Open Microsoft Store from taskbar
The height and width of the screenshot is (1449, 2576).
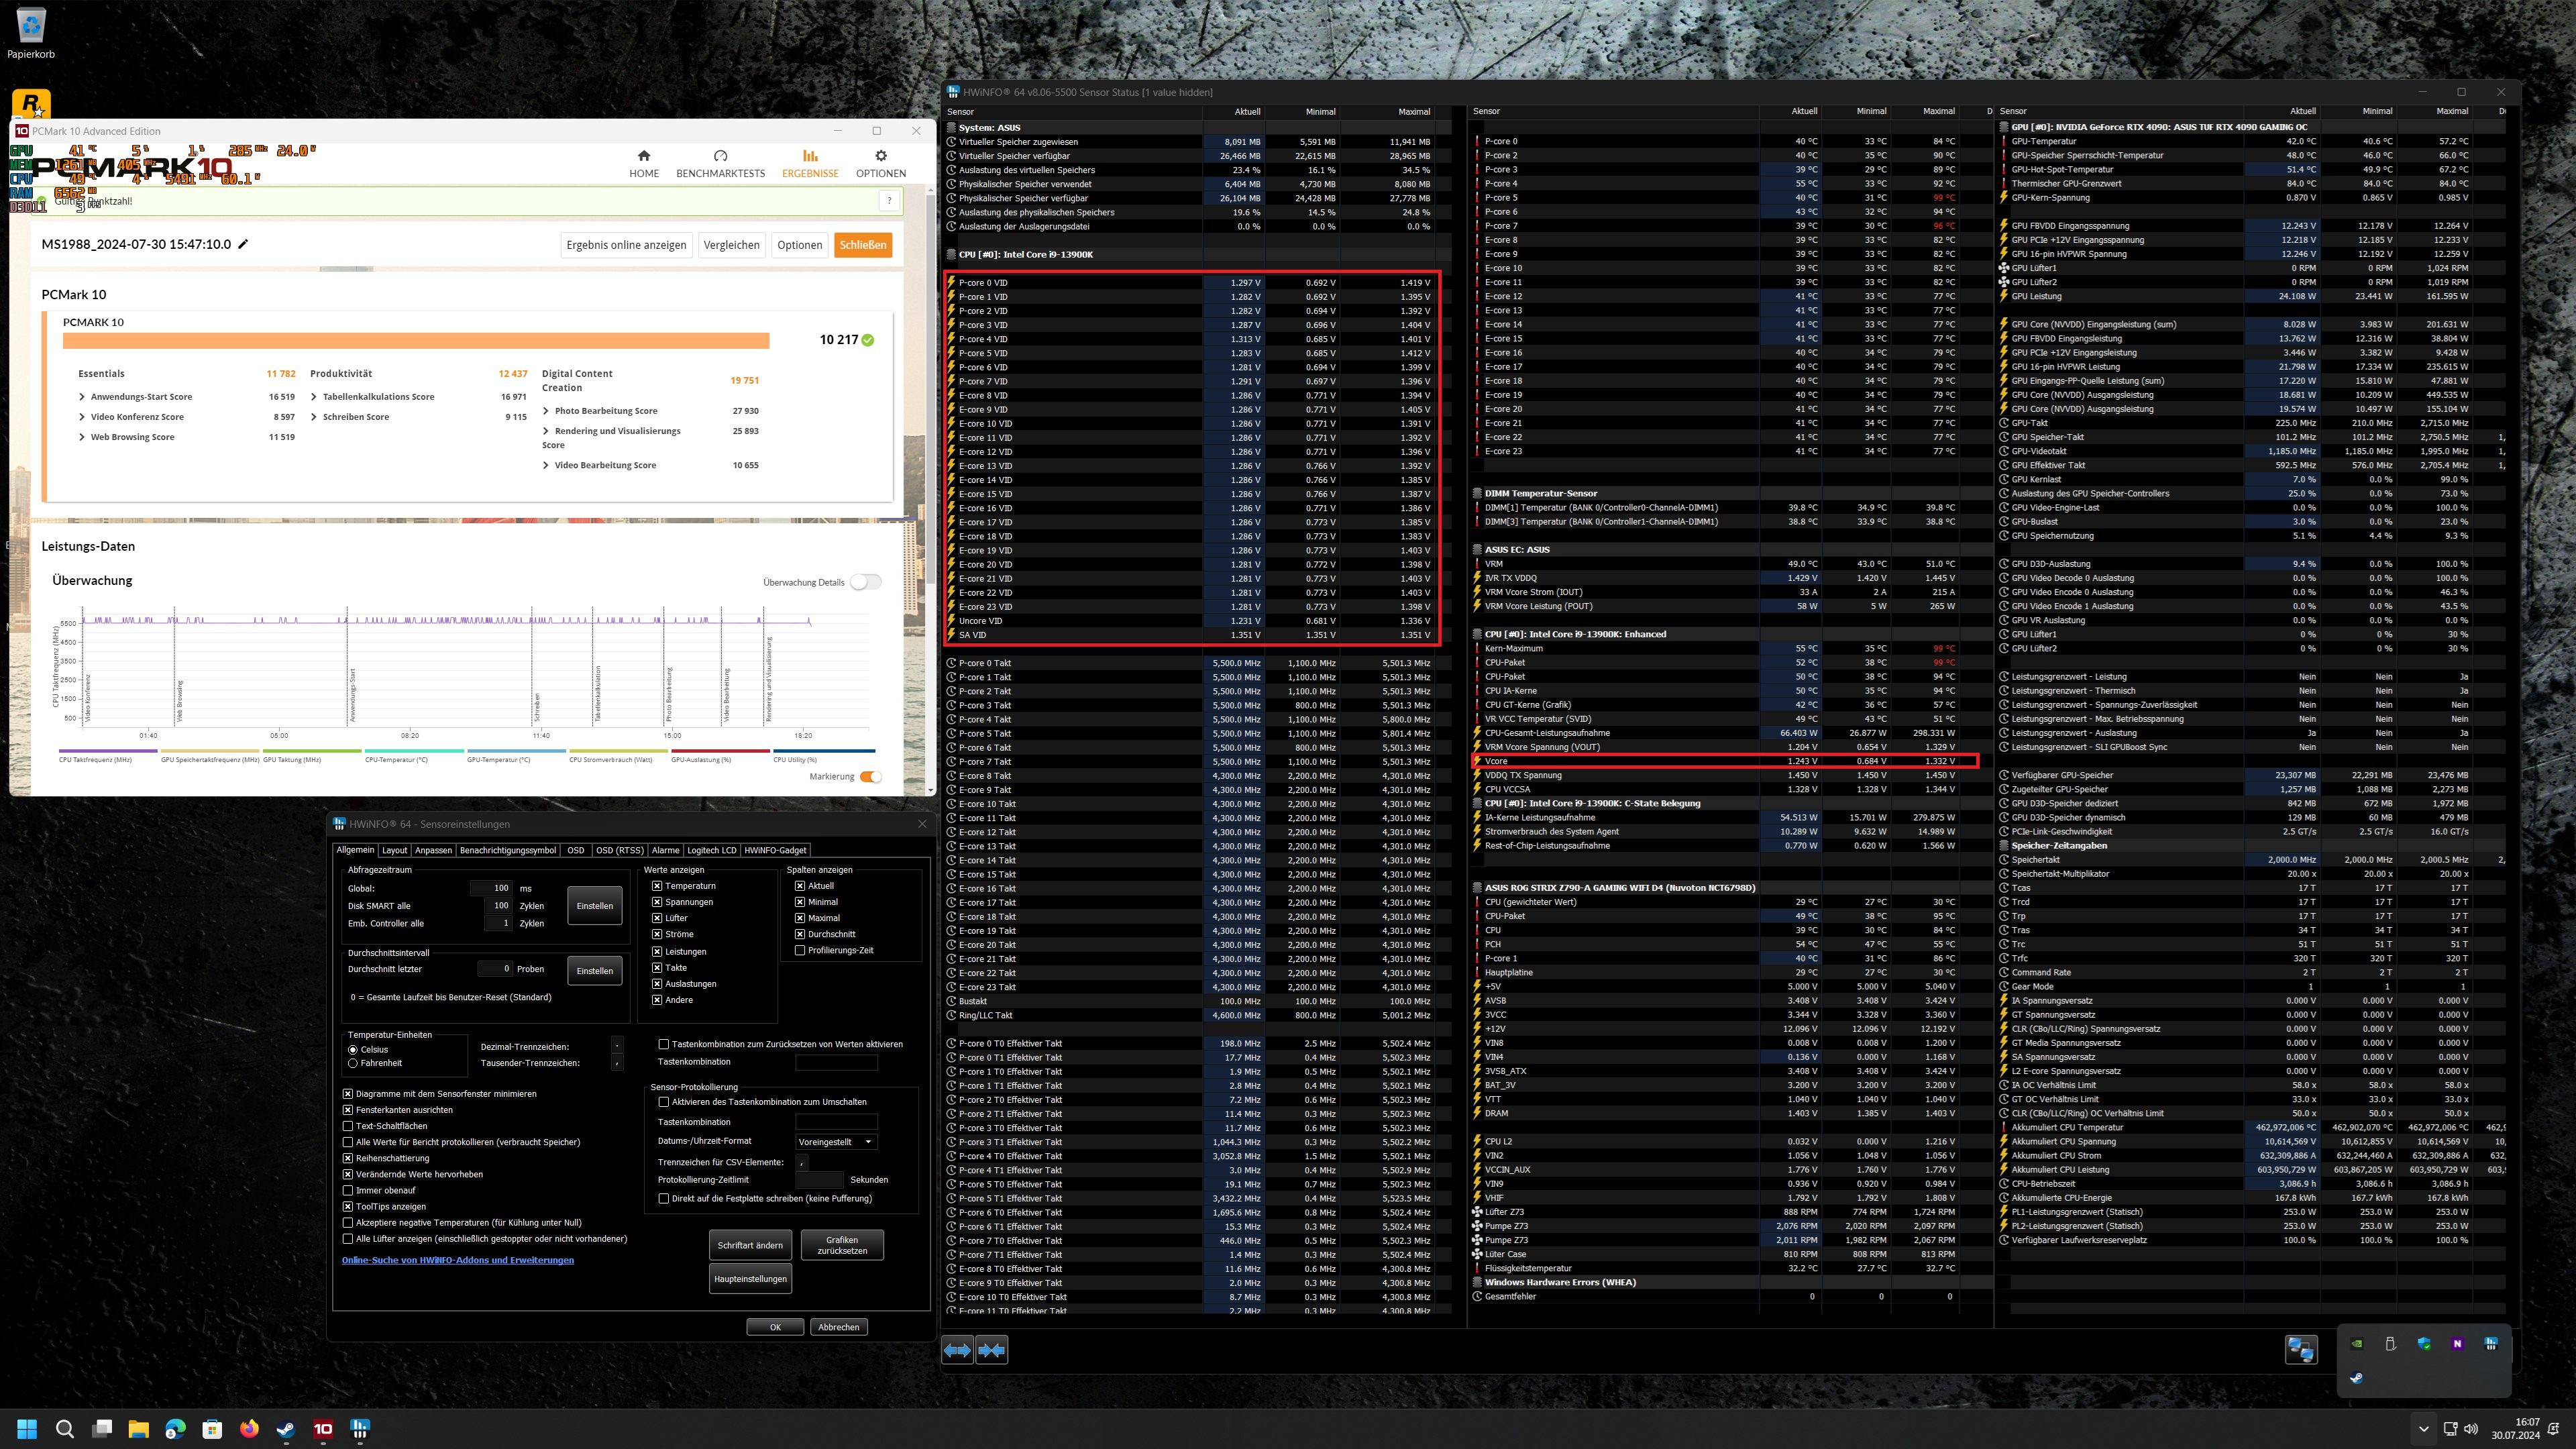[x=212, y=1428]
